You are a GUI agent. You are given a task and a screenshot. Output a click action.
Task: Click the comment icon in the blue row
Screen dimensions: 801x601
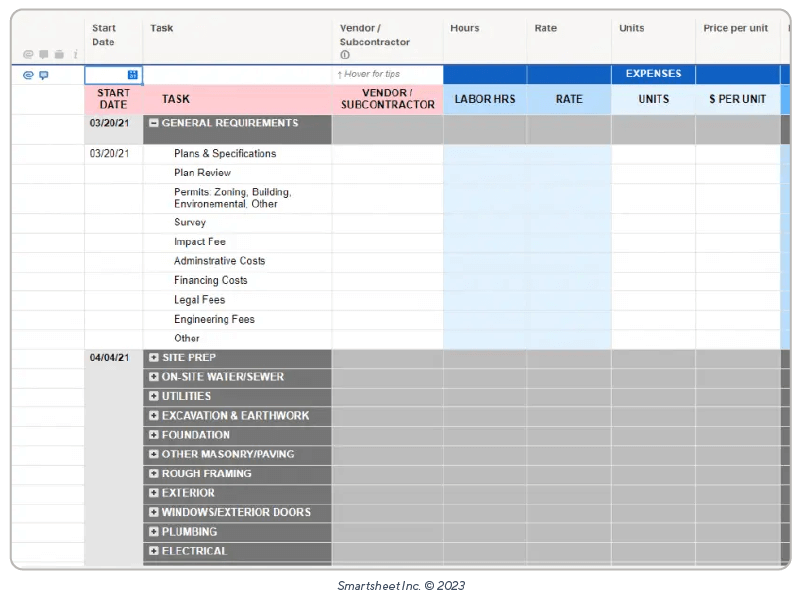pyautogui.click(x=43, y=74)
